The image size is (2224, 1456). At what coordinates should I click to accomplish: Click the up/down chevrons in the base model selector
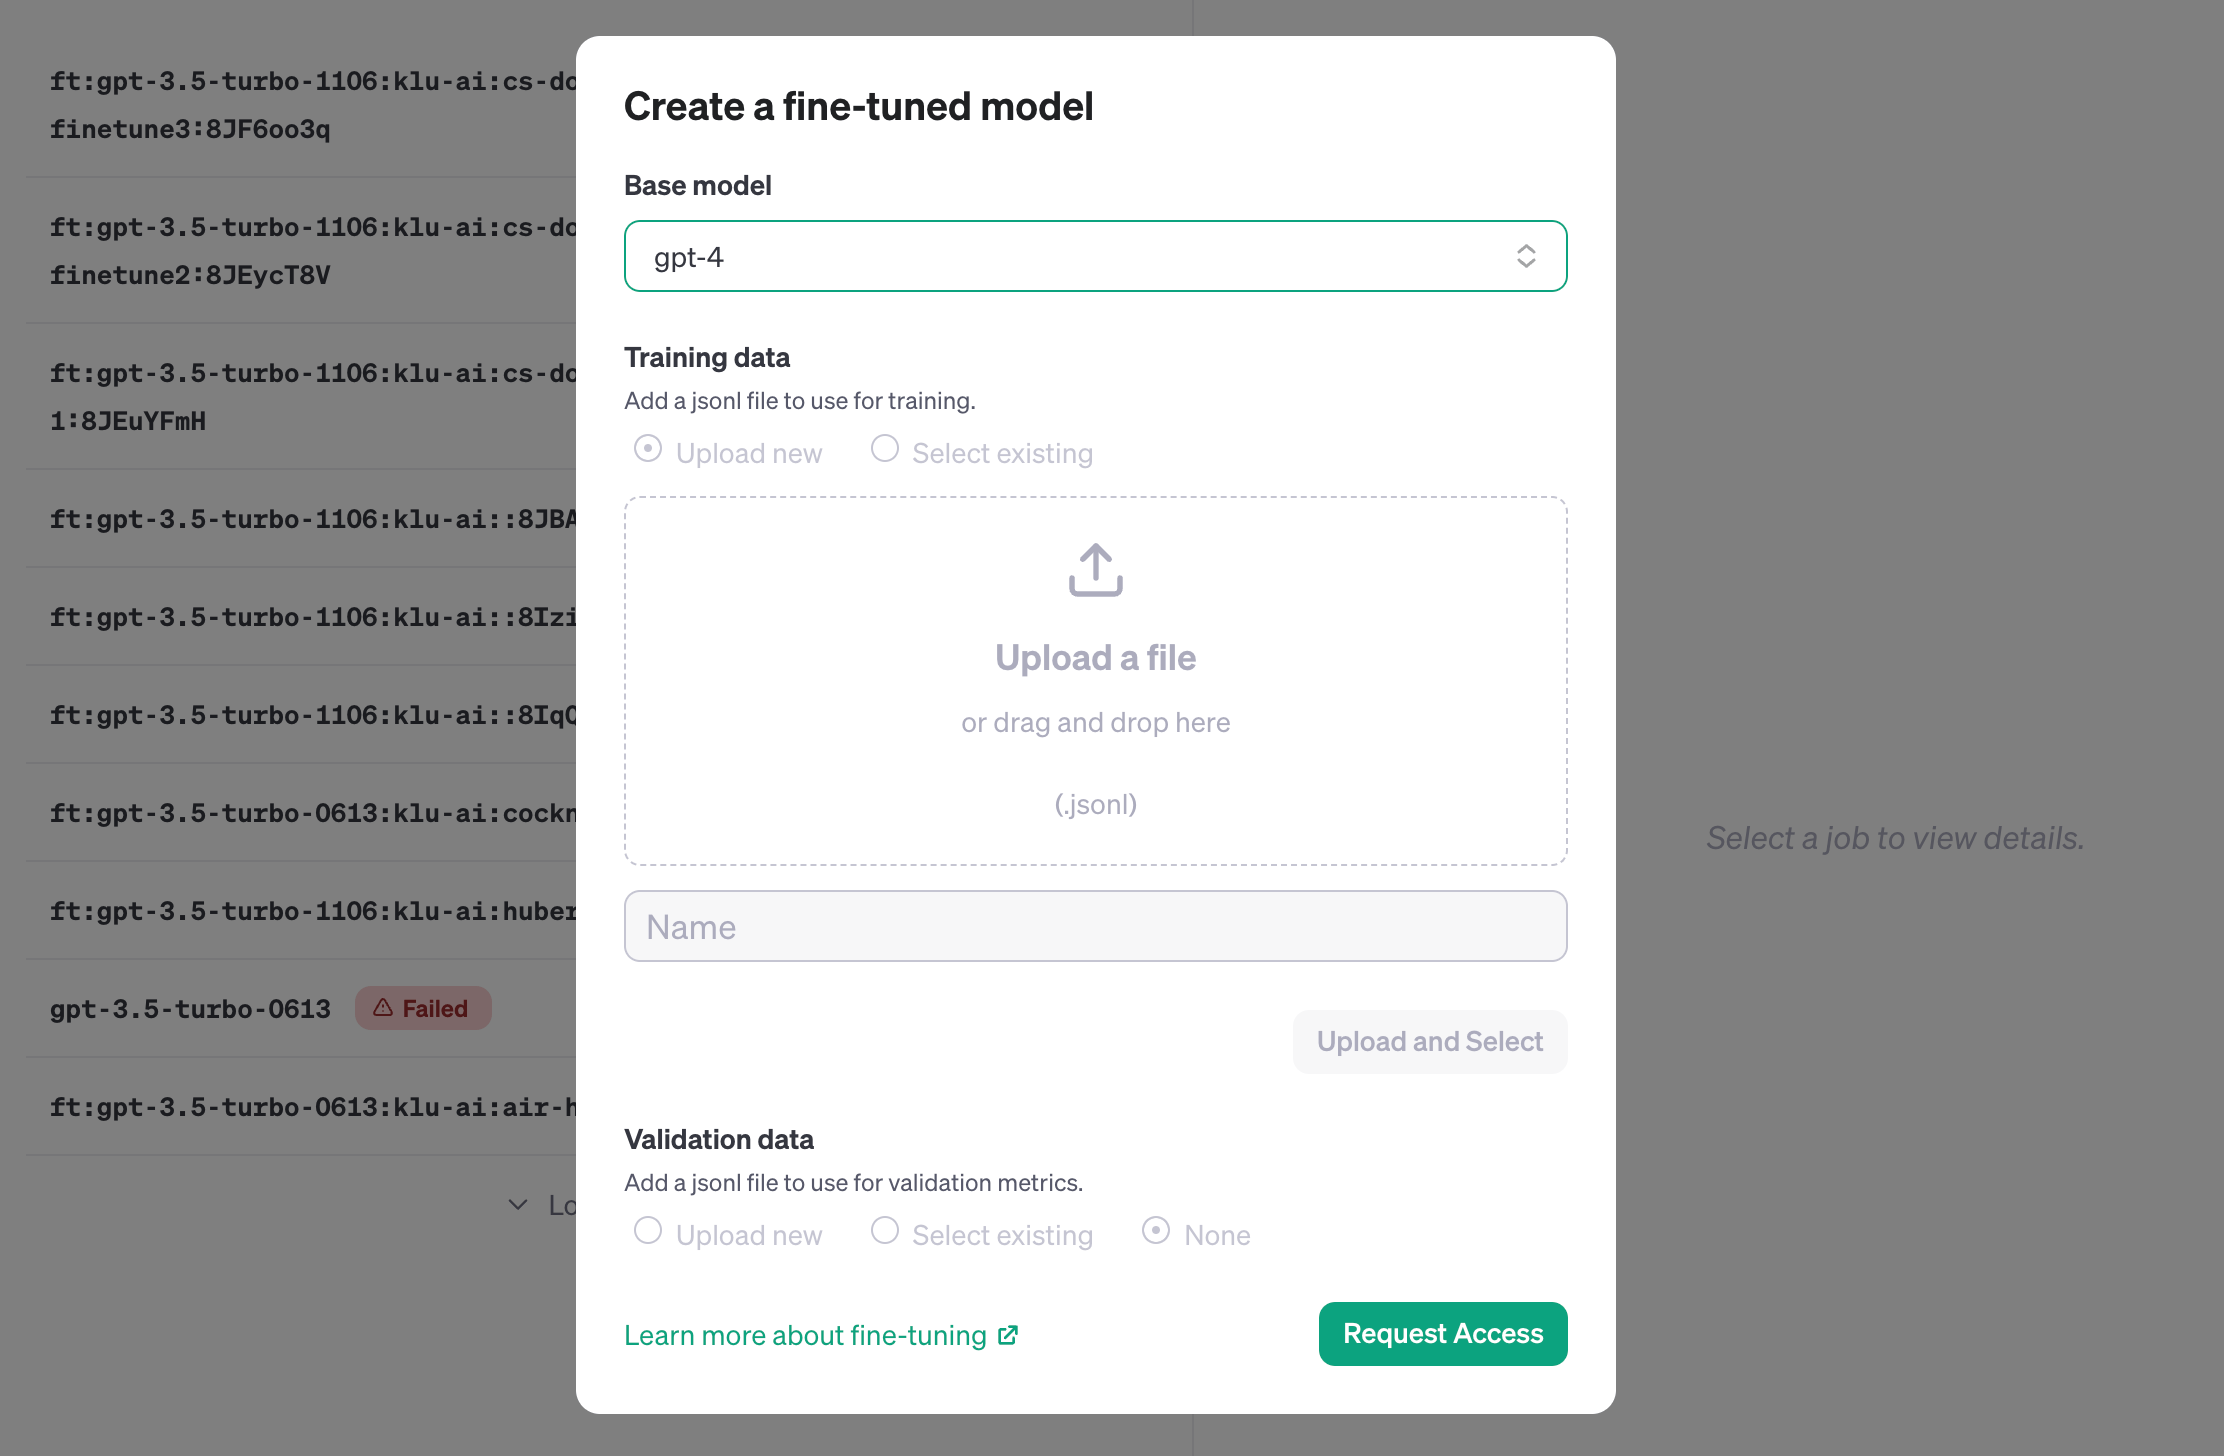coord(1527,257)
